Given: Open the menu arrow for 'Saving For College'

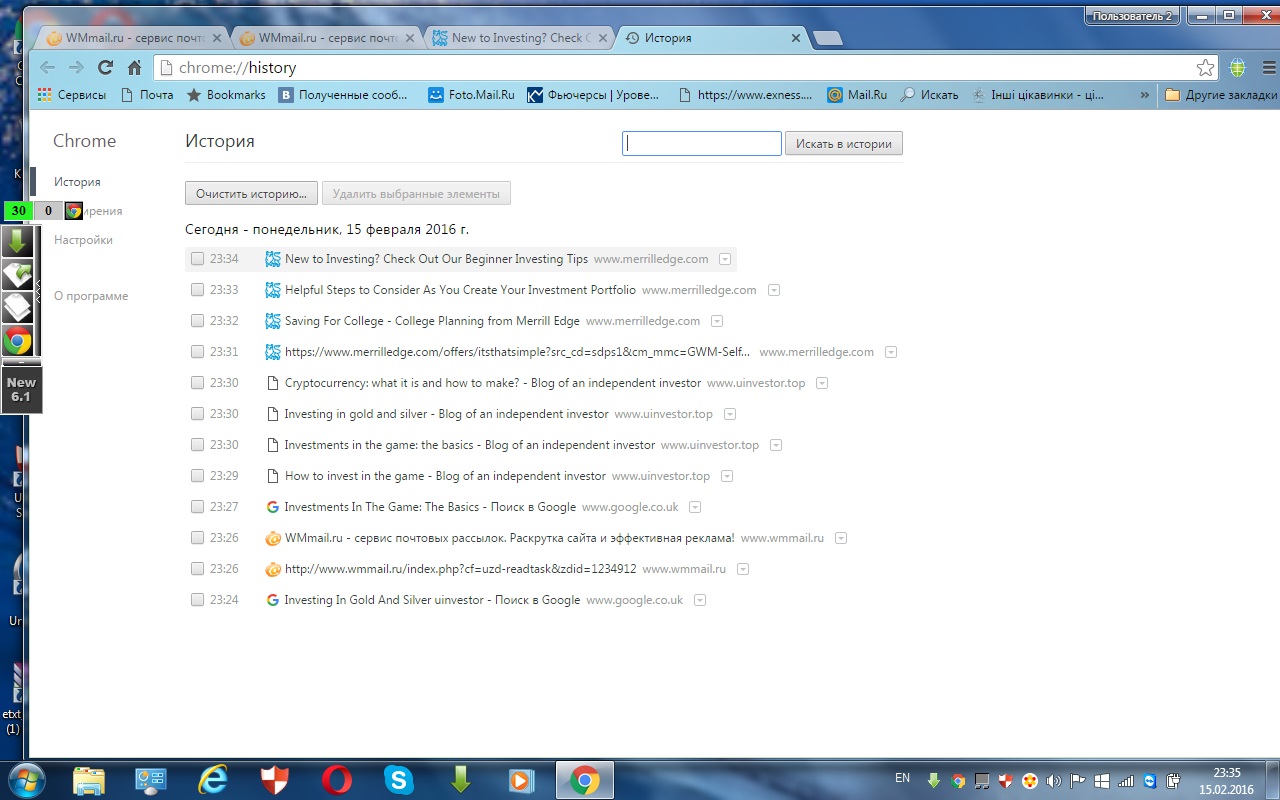Looking at the screenshot, I should pyautogui.click(x=717, y=321).
